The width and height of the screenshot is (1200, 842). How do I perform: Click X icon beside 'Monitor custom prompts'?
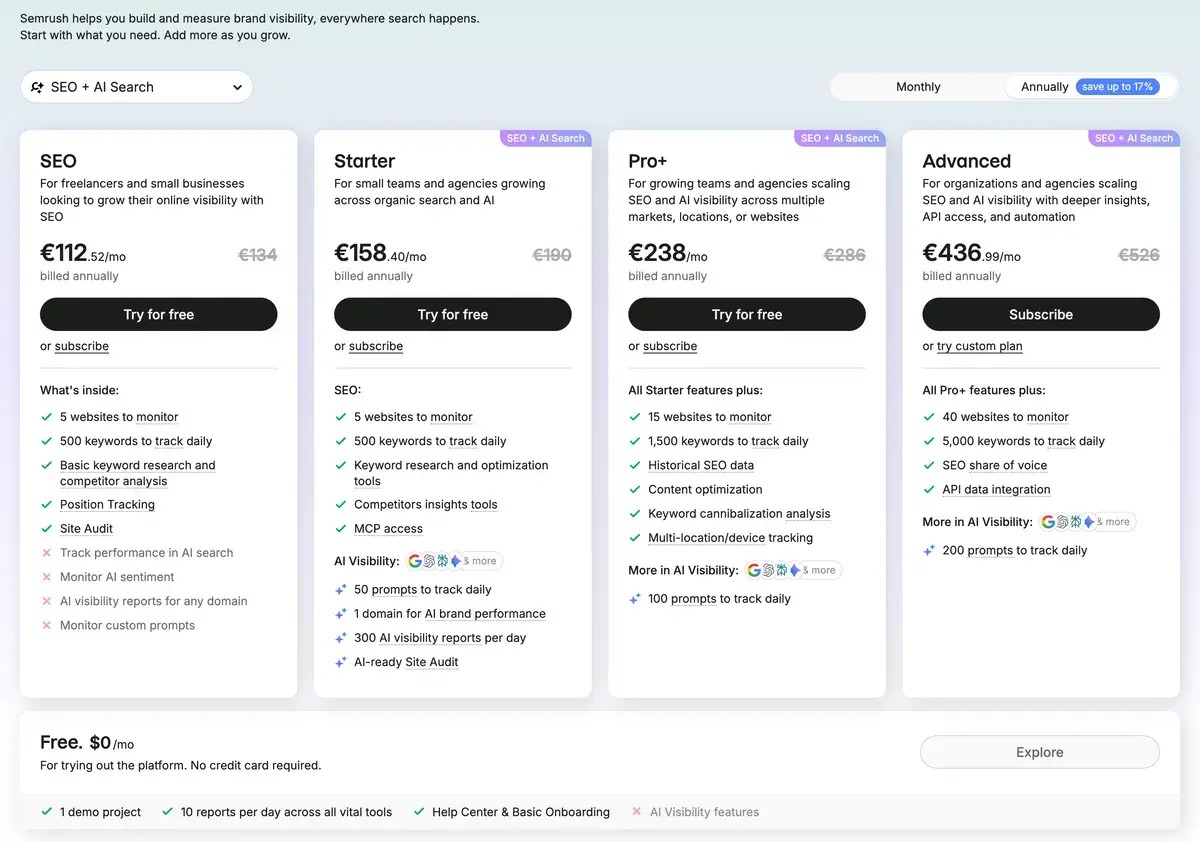click(46, 625)
